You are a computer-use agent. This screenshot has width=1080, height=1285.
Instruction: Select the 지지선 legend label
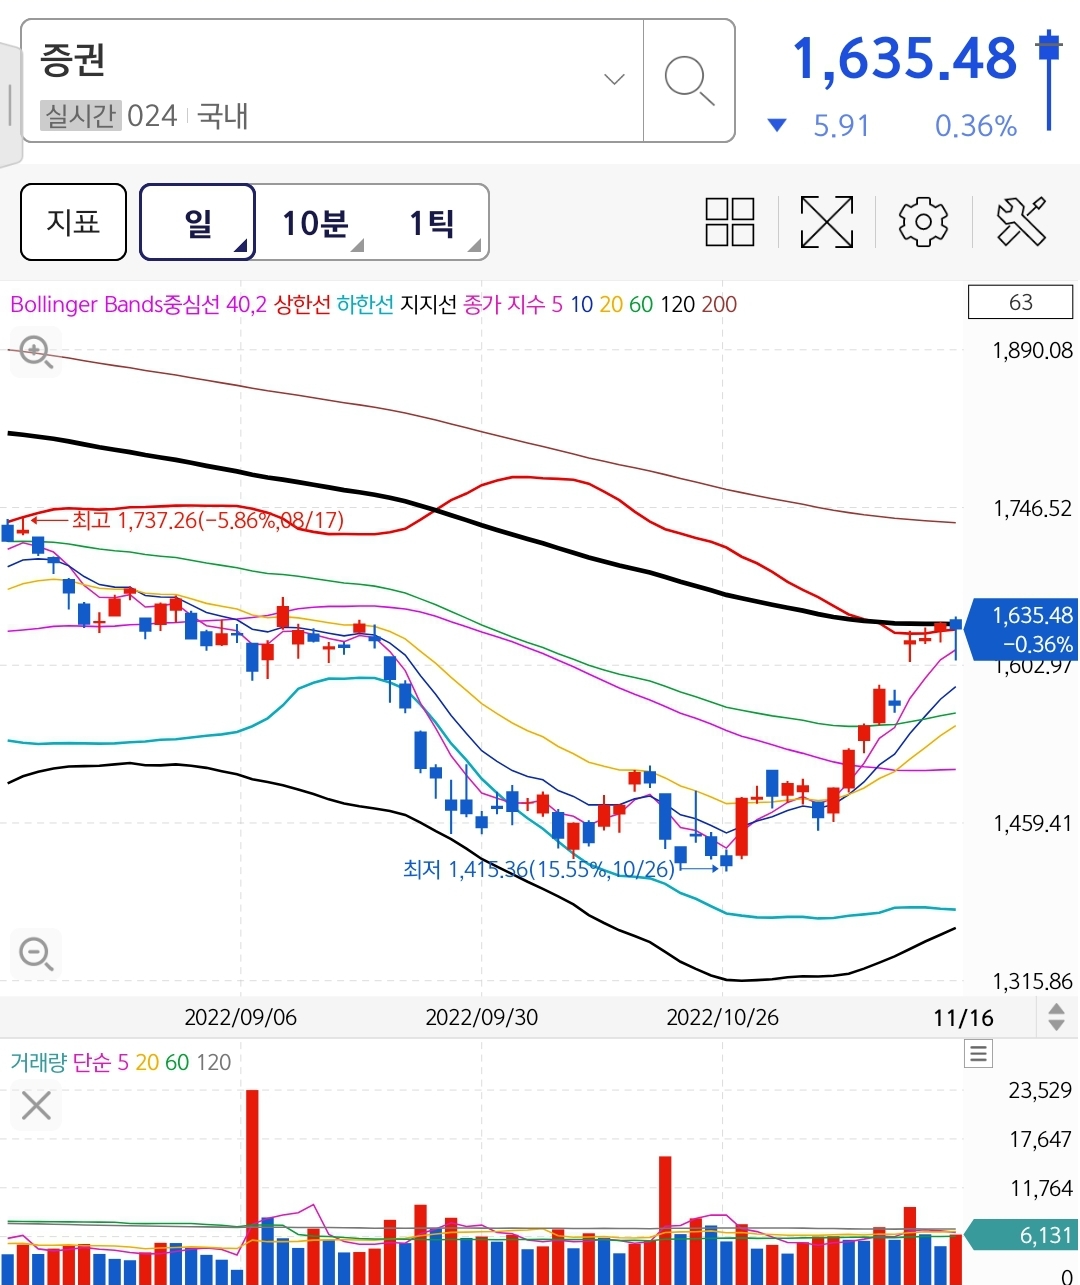(x=428, y=304)
